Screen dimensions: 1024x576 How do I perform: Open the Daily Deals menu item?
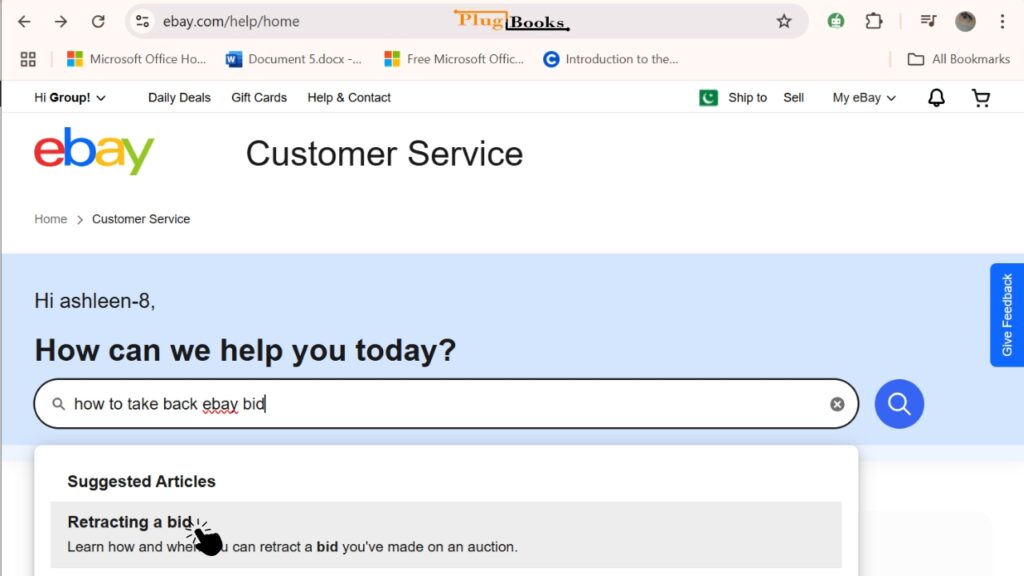[x=179, y=97]
